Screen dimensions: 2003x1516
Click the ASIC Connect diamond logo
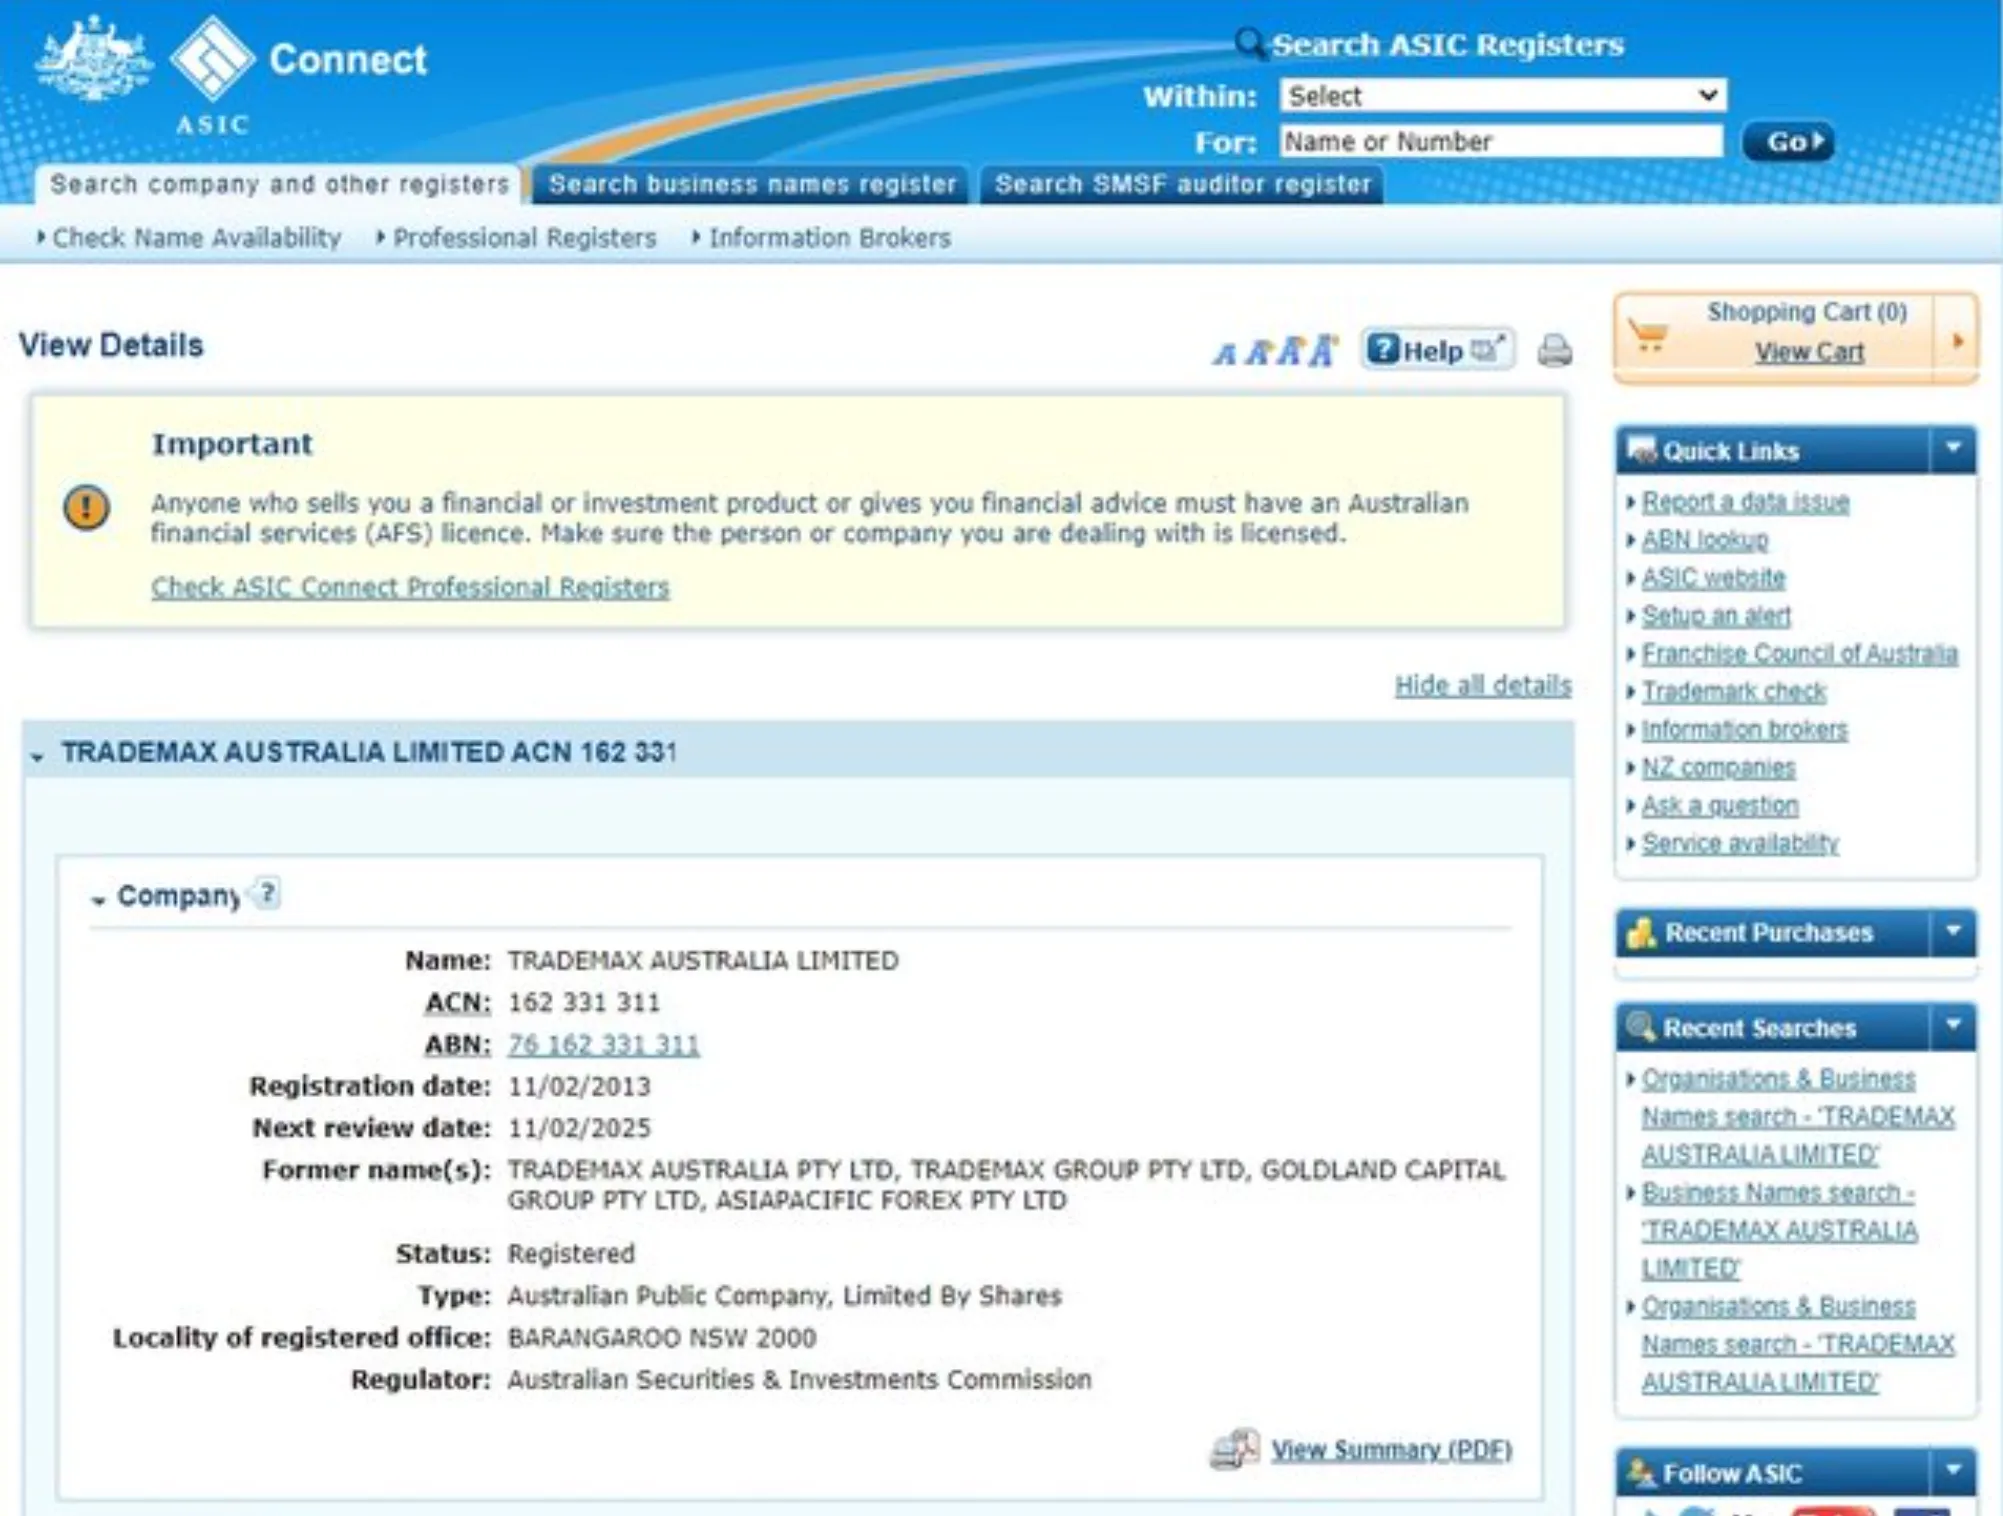pyautogui.click(x=211, y=60)
